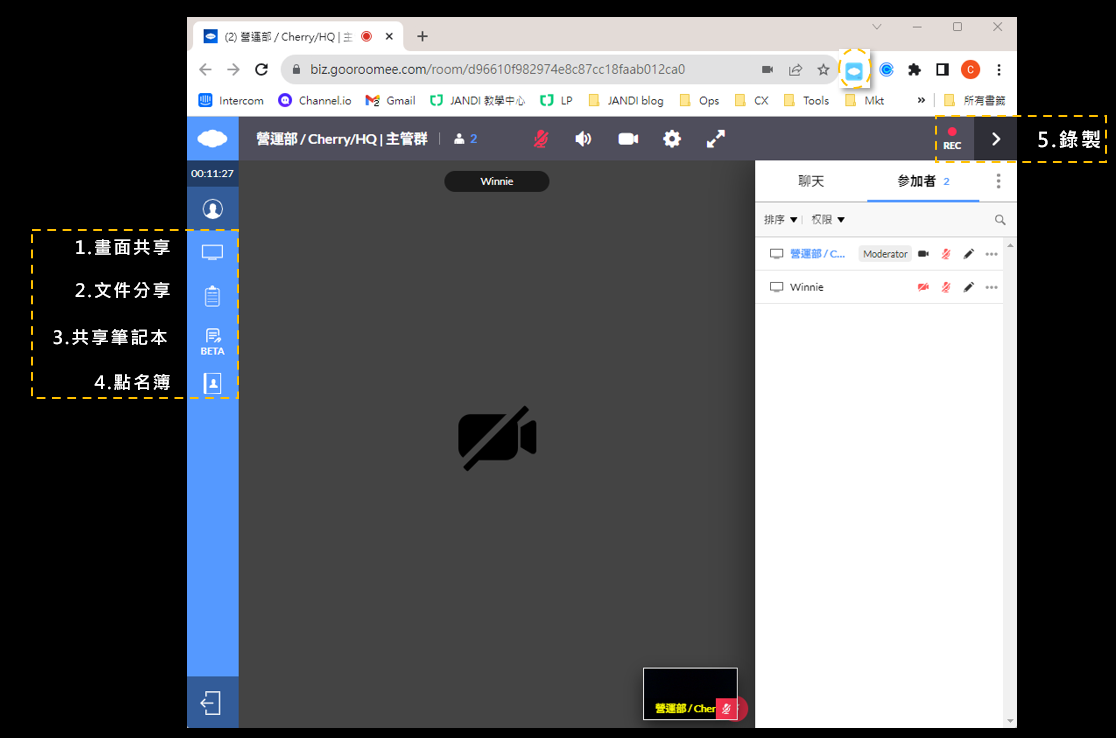
Task: Click the participants list scrollbar down arrow
Action: [1010, 721]
